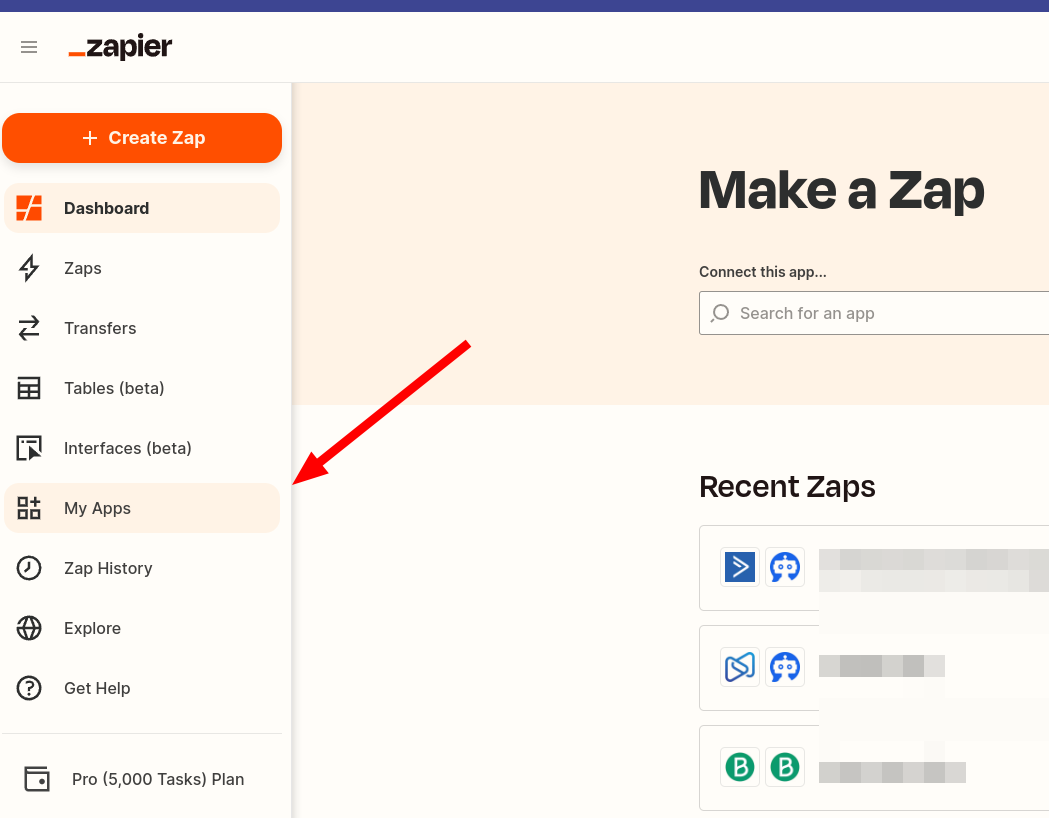1049x818 pixels.
Task: Focus the Search for an app field
Action: click(874, 313)
